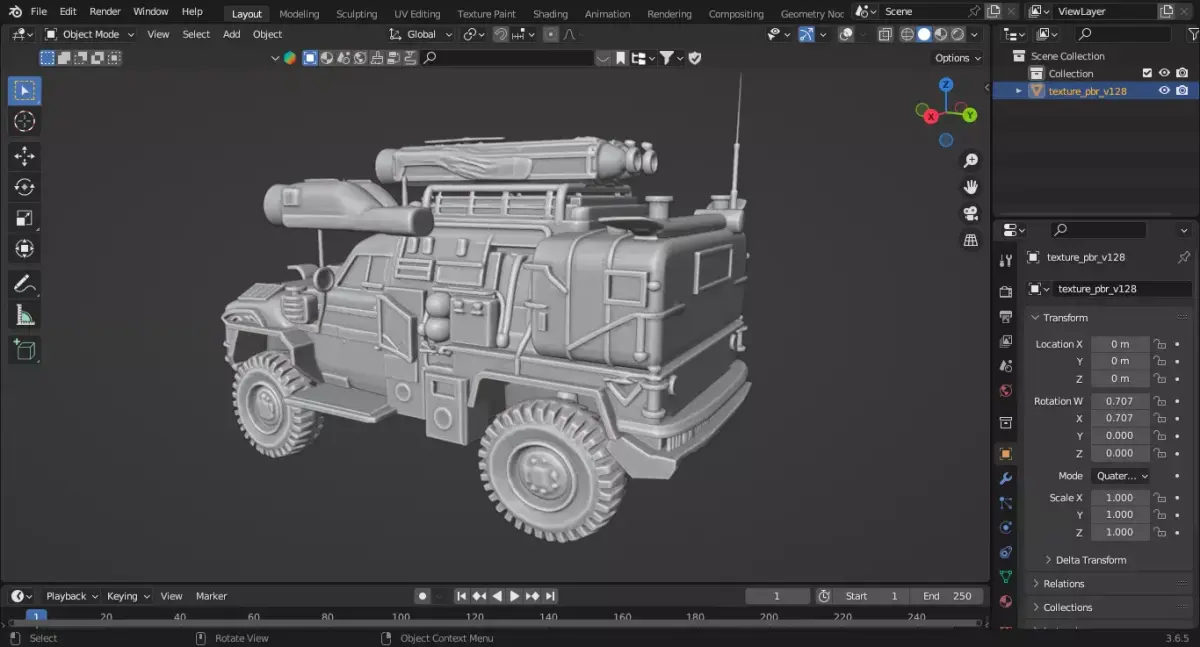The height and width of the screenshot is (647, 1200).
Task: Open the Playback dropdown
Action: point(72,596)
